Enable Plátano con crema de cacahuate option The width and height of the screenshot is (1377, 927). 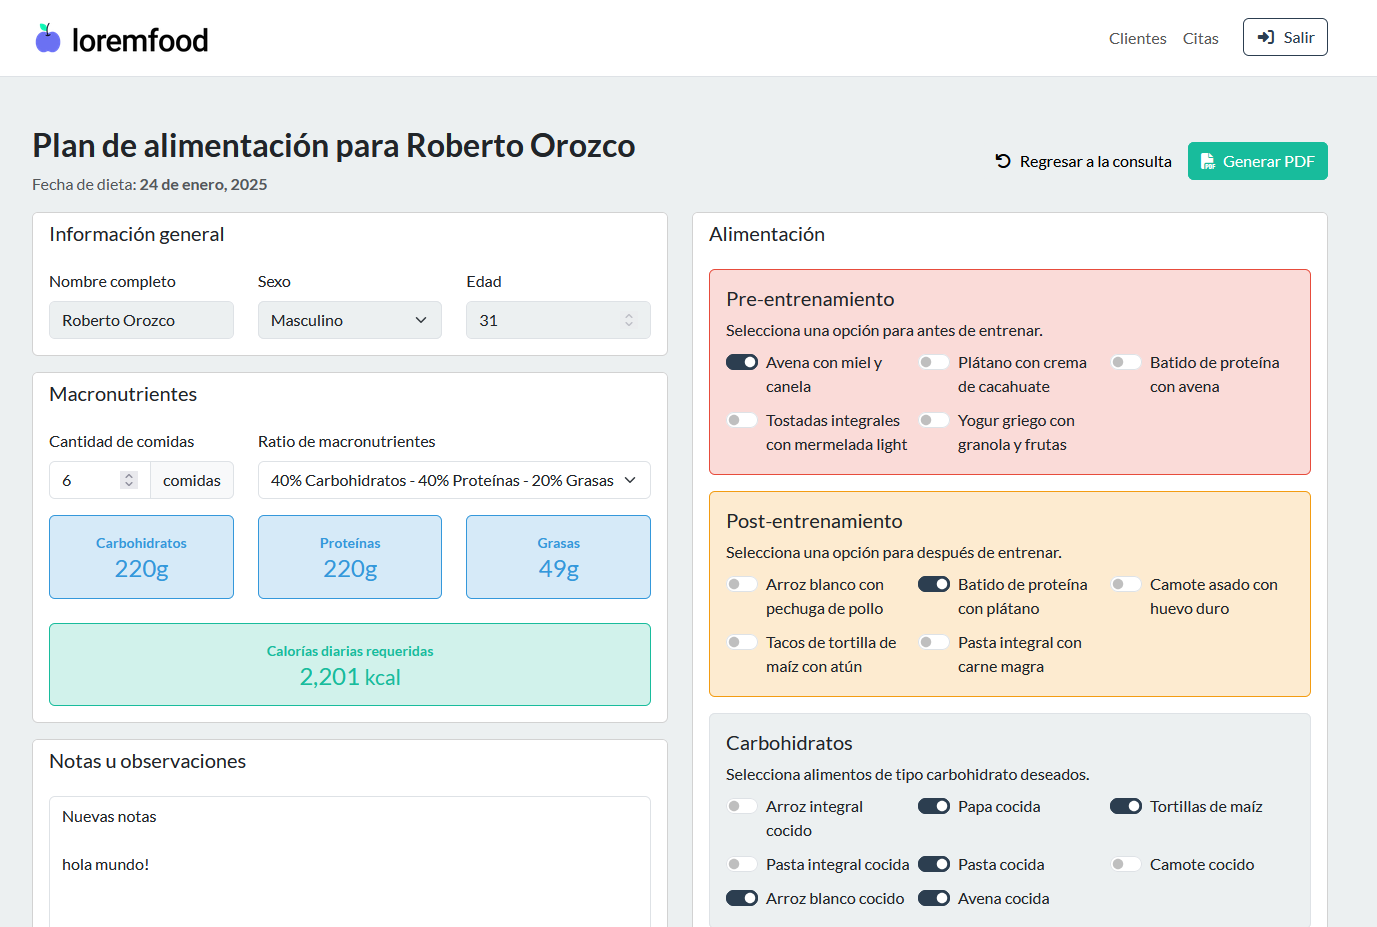pos(934,362)
